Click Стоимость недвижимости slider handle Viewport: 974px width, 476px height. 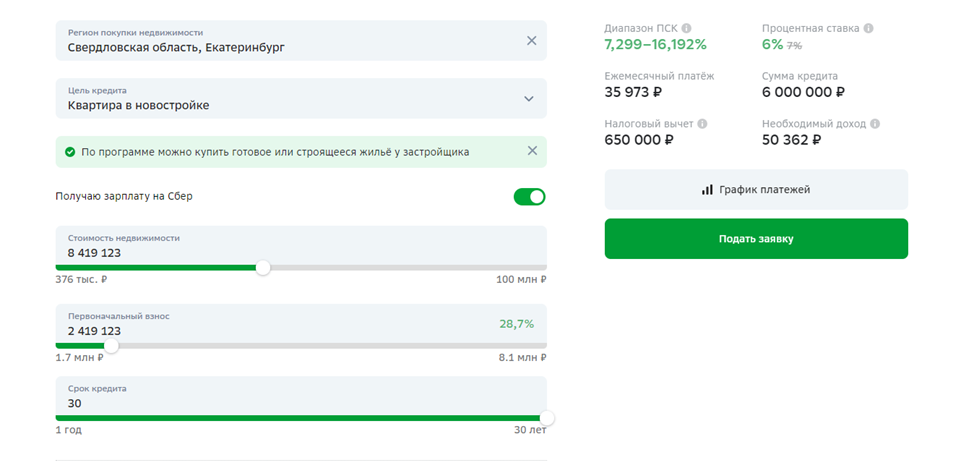click(x=263, y=268)
